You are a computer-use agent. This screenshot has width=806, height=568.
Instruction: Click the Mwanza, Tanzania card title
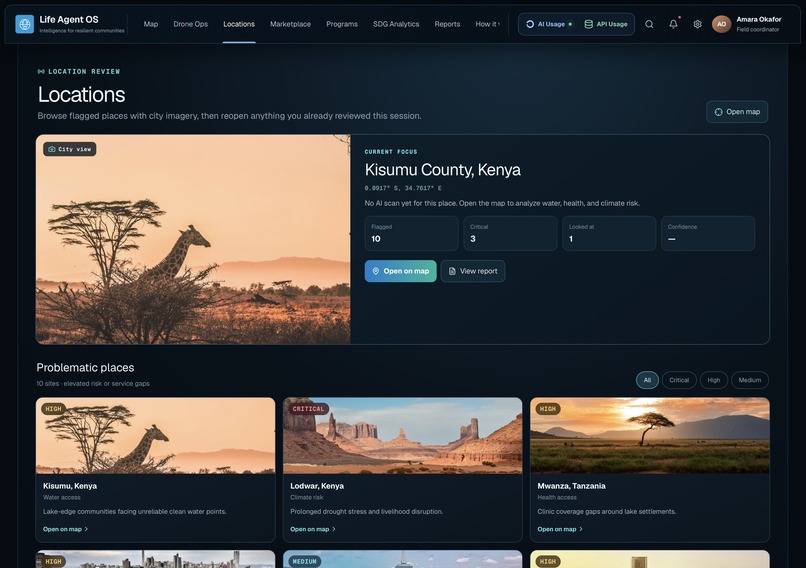(x=572, y=486)
